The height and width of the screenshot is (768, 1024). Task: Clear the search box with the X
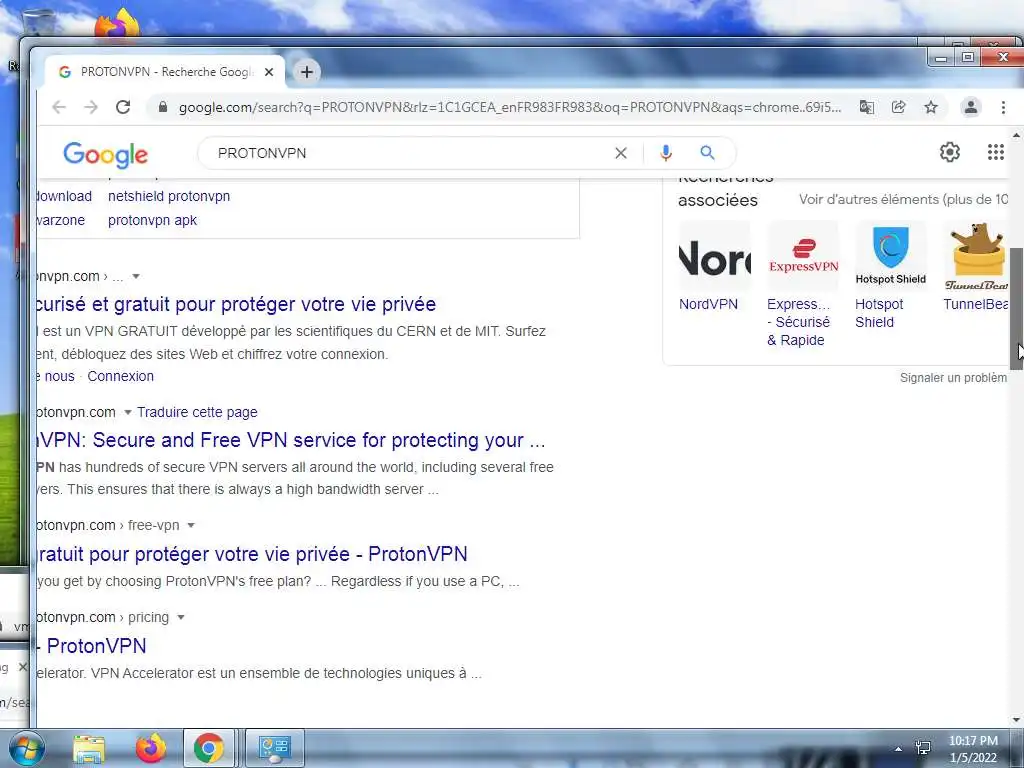[620, 153]
